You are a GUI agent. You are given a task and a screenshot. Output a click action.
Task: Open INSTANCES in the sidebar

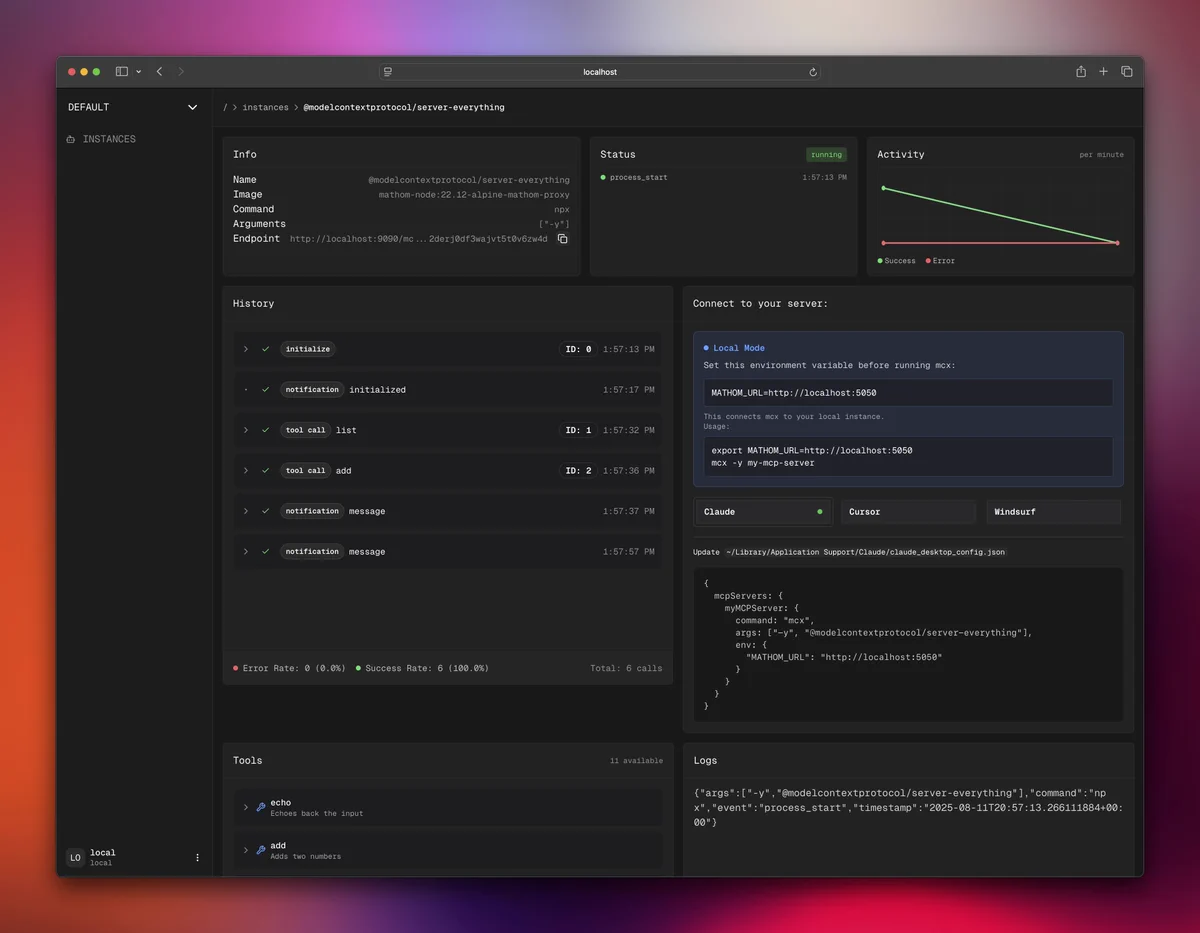(109, 139)
